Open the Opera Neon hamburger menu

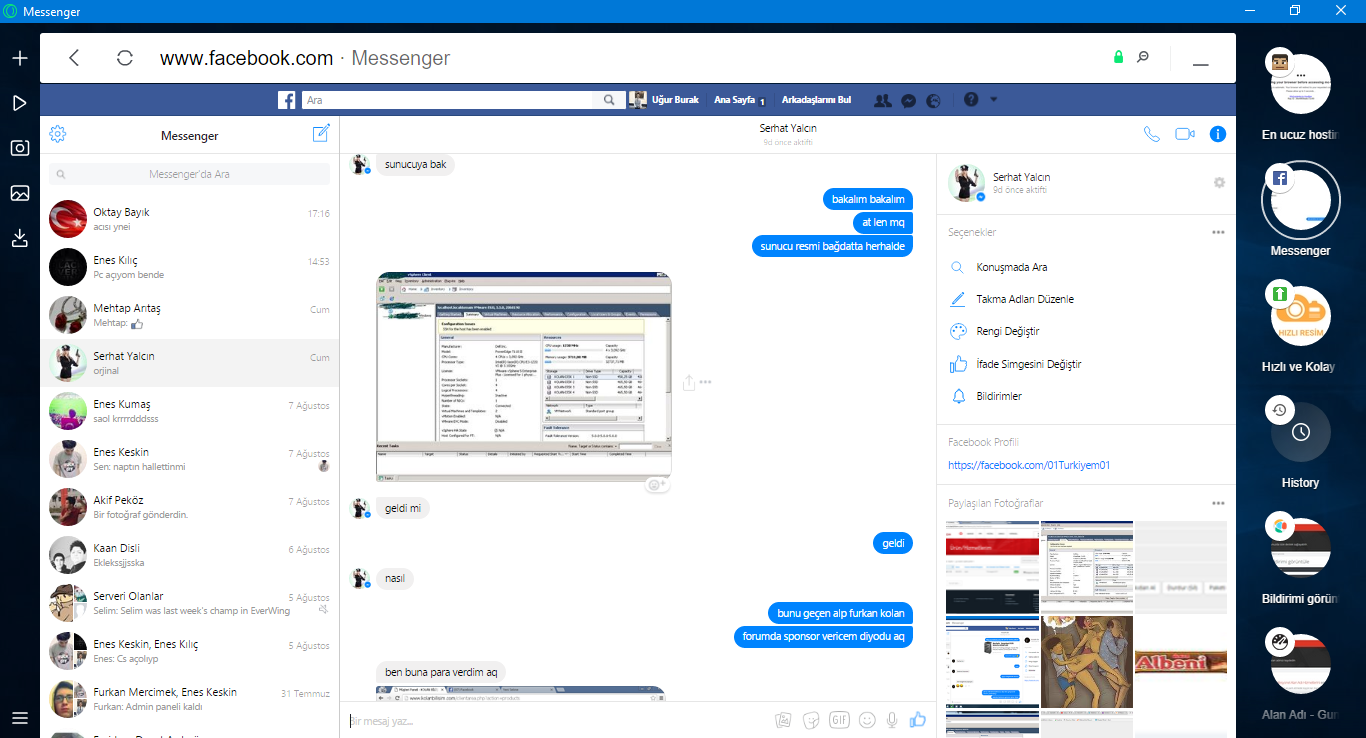pyautogui.click(x=19, y=717)
